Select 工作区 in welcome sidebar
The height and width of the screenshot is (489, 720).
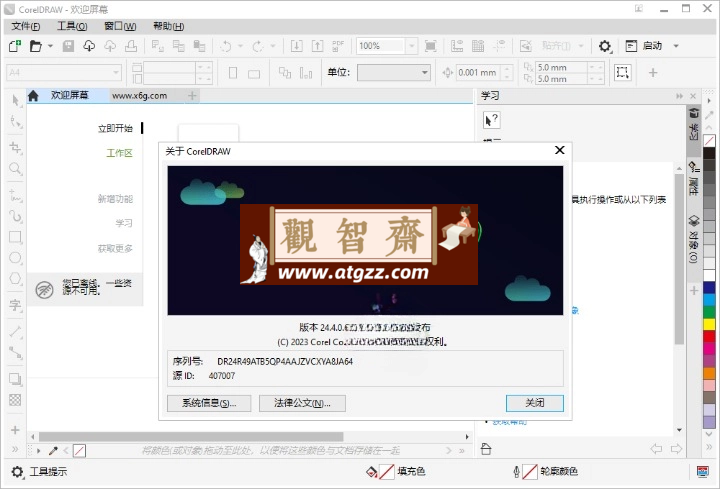[x=119, y=153]
